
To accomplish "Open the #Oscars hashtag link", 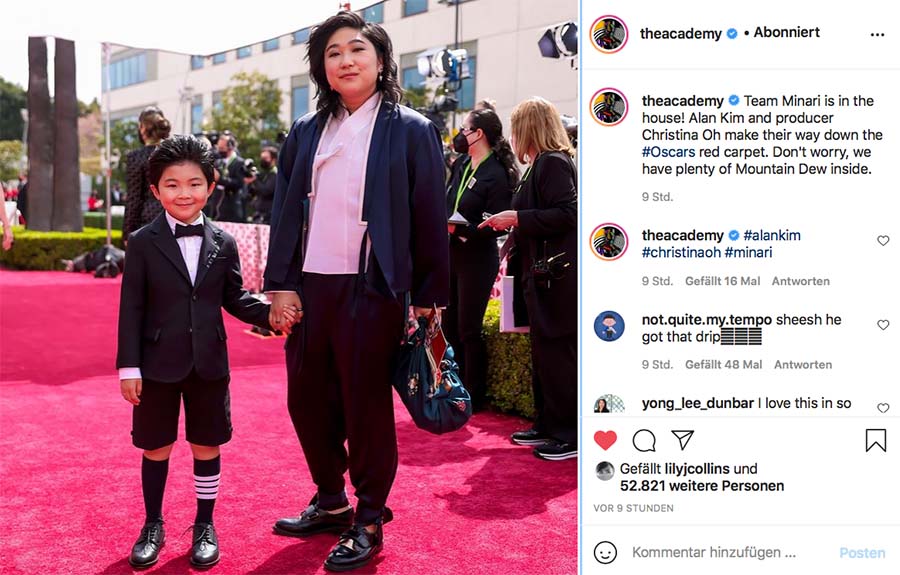I will pyautogui.click(x=668, y=152).
